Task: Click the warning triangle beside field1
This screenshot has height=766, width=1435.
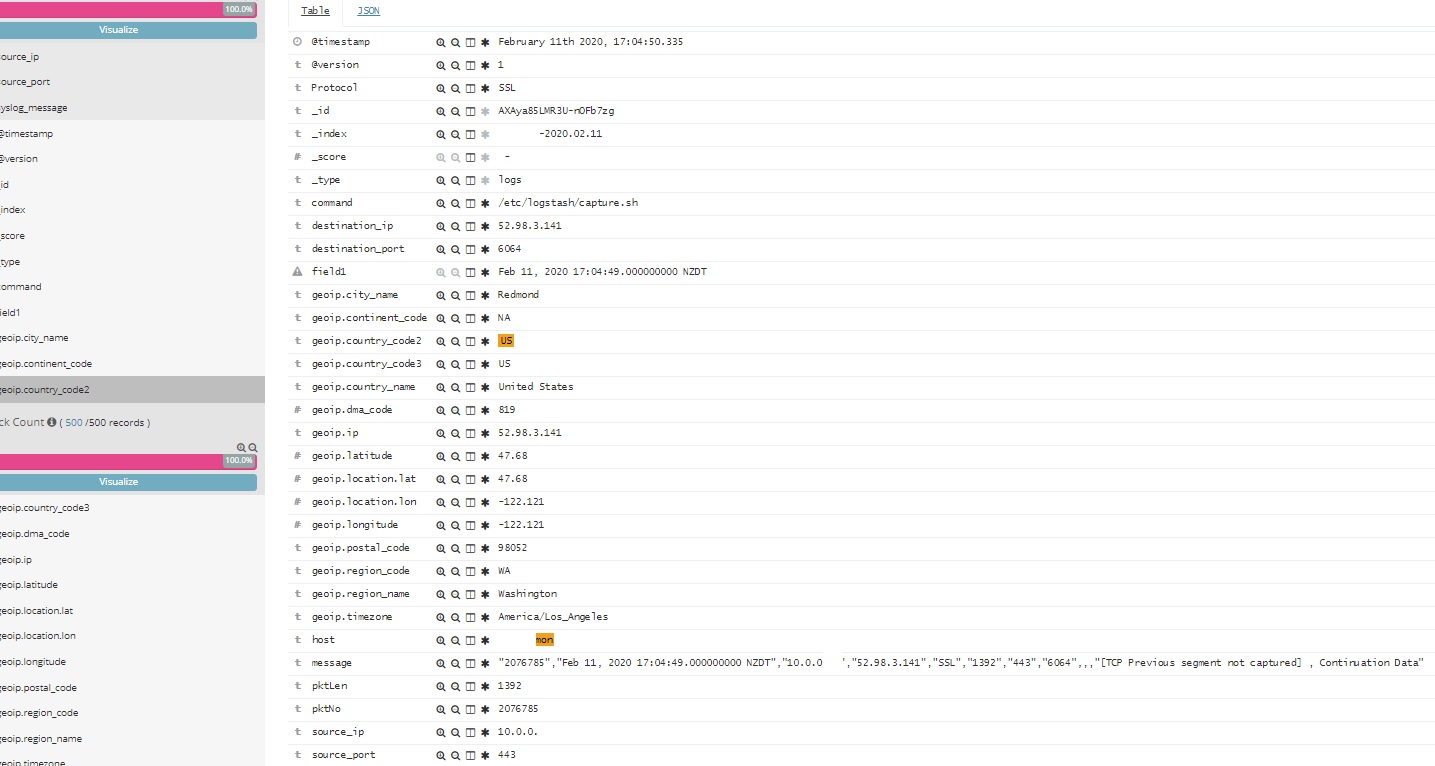Action: tap(297, 272)
